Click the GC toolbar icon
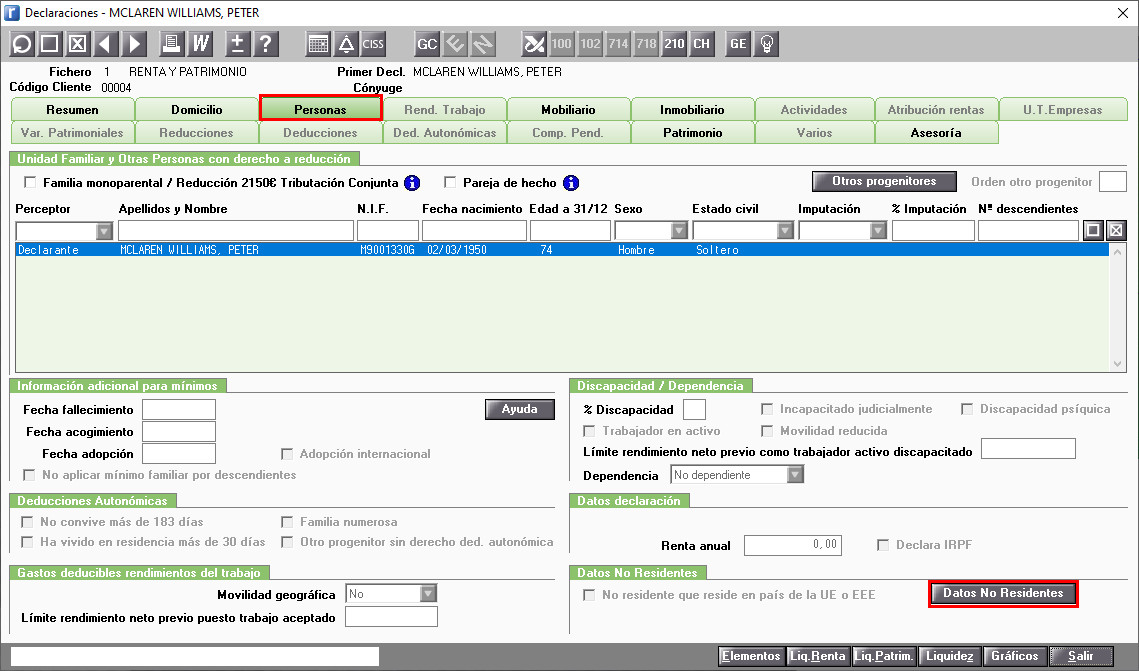This screenshot has height=671, width=1139. (427, 44)
